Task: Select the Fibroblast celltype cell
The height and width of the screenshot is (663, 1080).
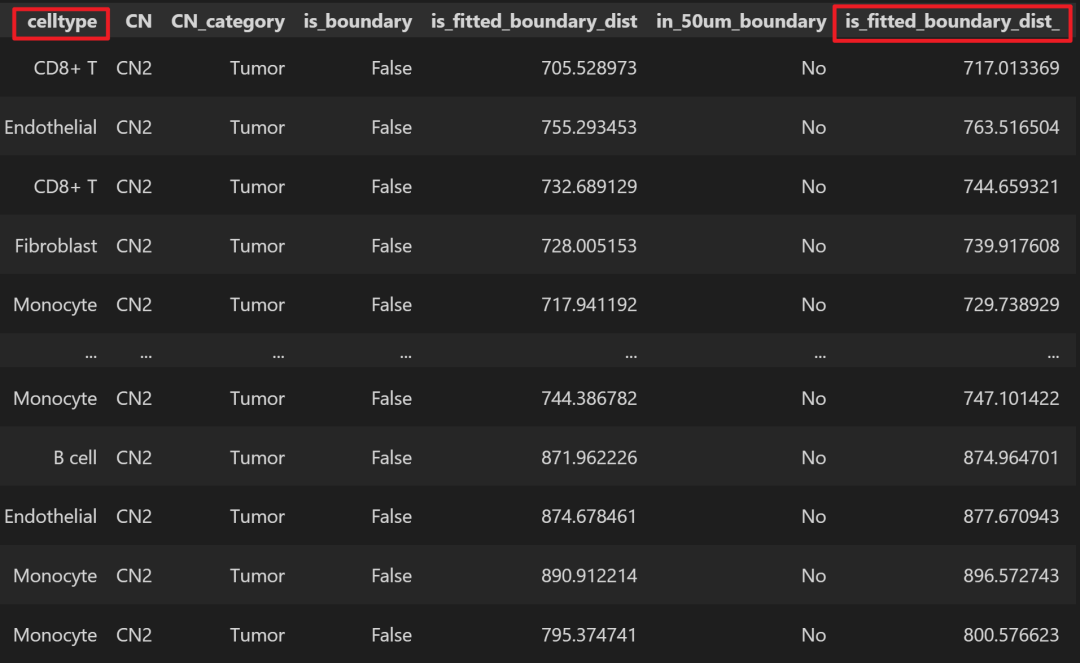Action: point(56,246)
